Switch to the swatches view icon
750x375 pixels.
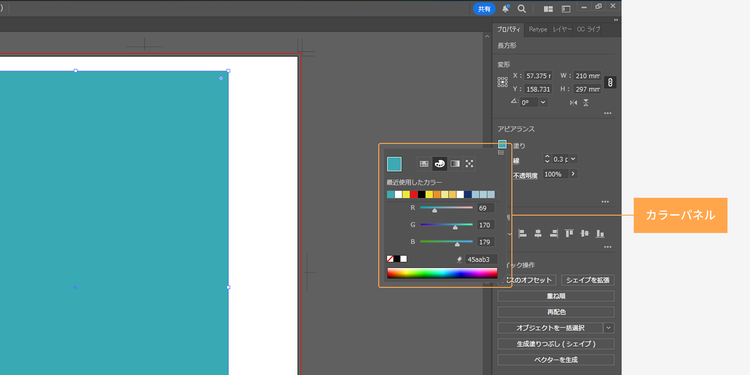pos(424,164)
